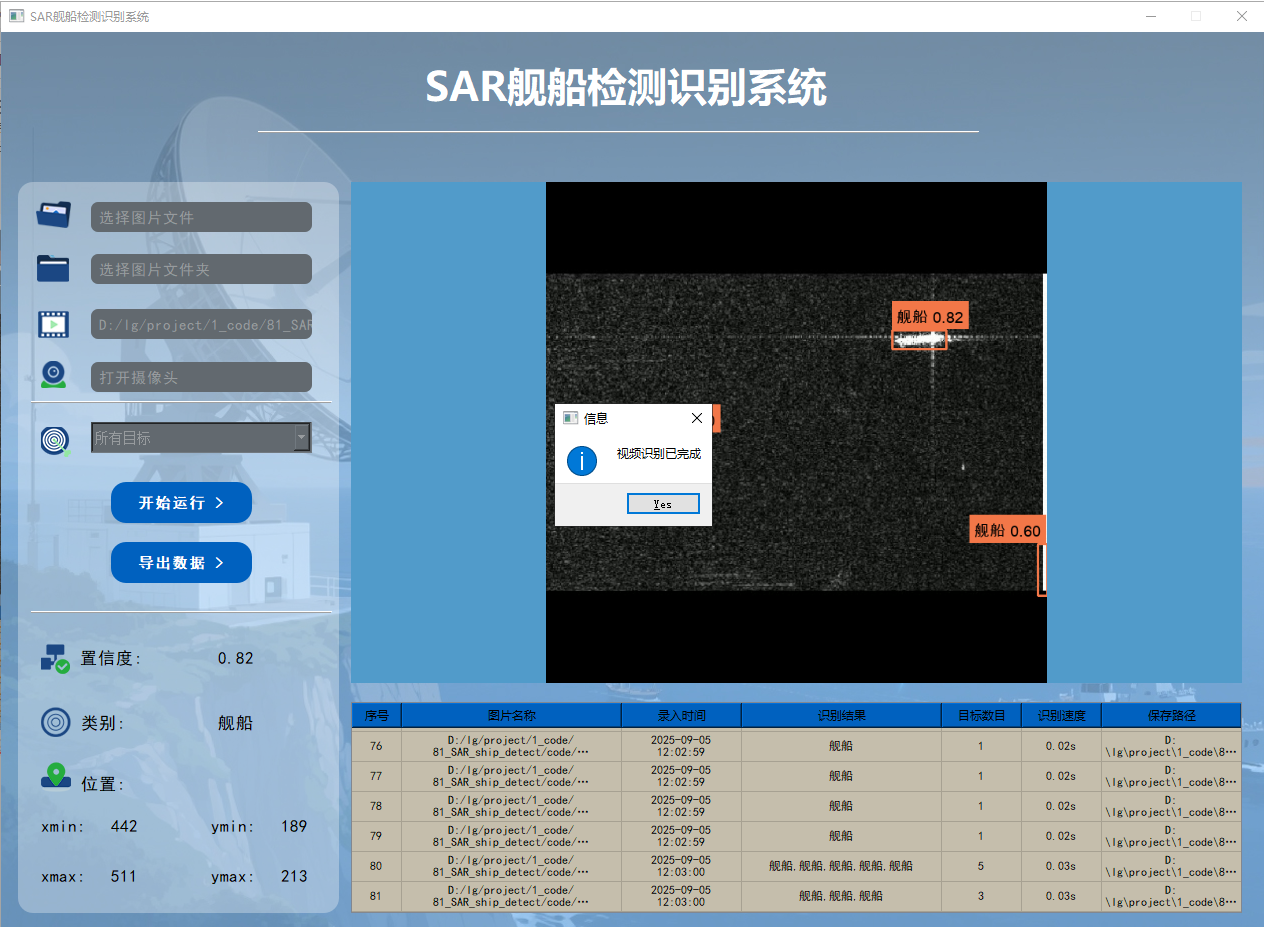This screenshot has width=1264, height=927.
Task: Click the image name cell in row 76
Action: [x=511, y=746]
